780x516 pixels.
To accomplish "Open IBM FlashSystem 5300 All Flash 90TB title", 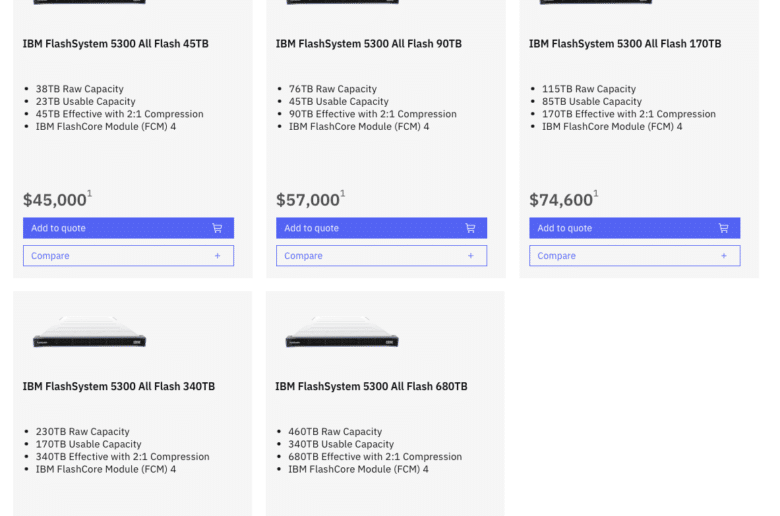I will click(x=369, y=44).
